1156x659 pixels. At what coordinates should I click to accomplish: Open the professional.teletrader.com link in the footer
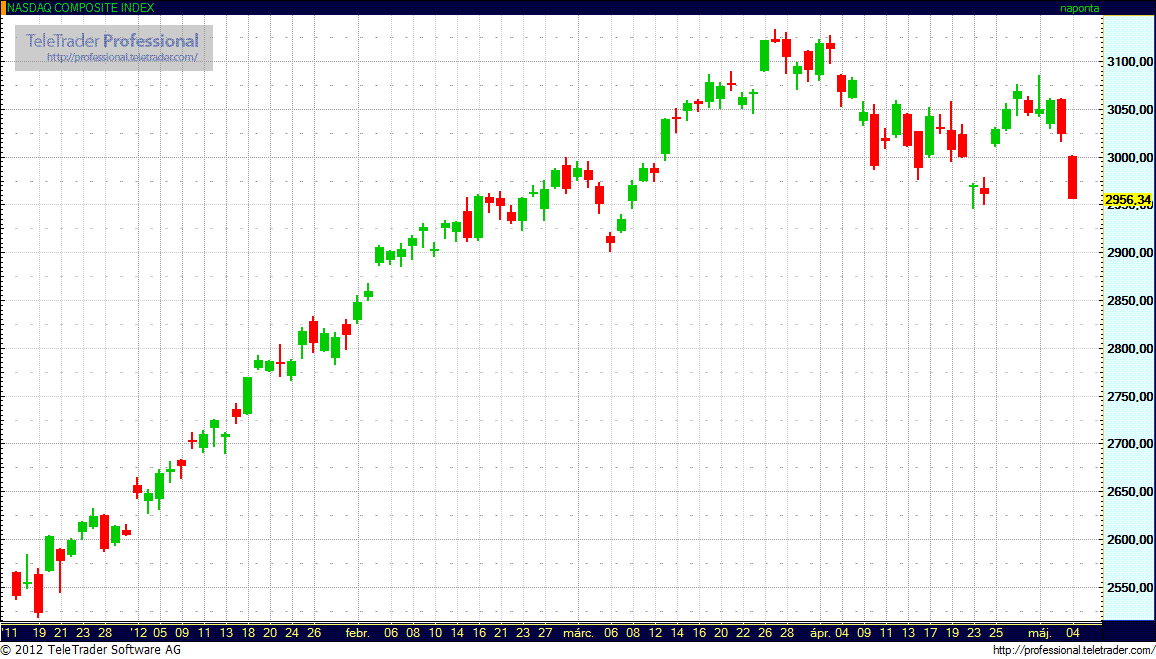coord(1073,650)
